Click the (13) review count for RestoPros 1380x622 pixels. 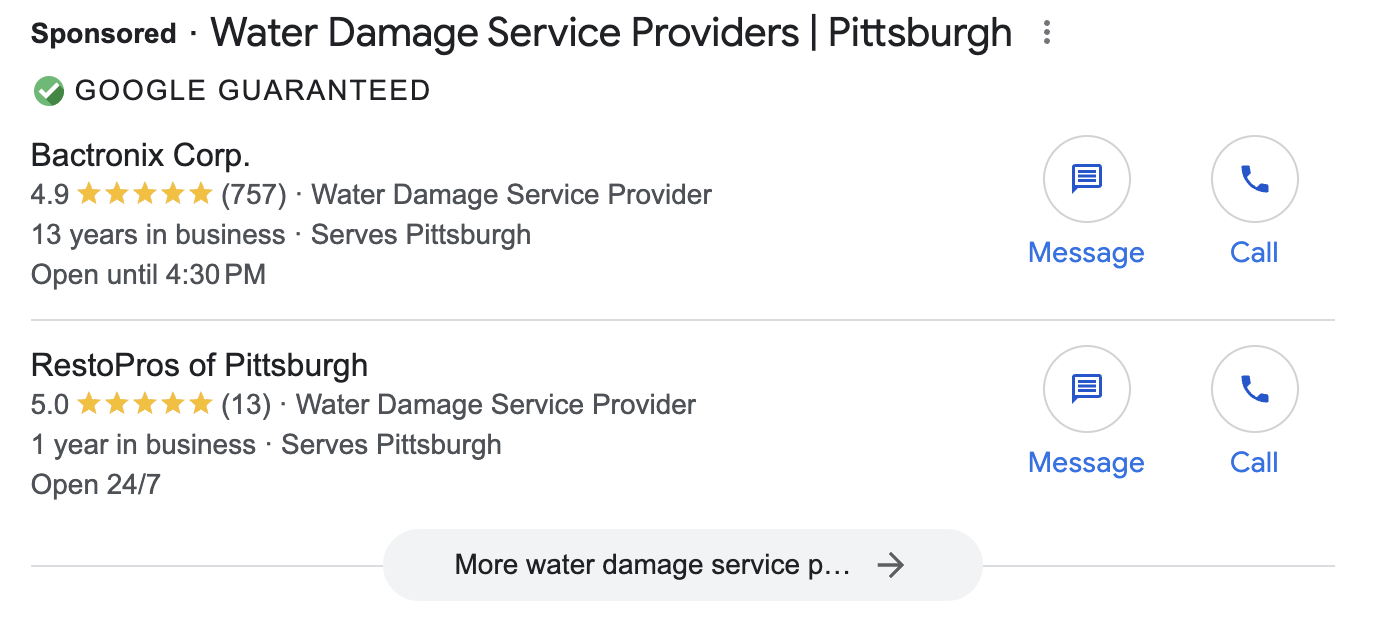(x=246, y=404)
